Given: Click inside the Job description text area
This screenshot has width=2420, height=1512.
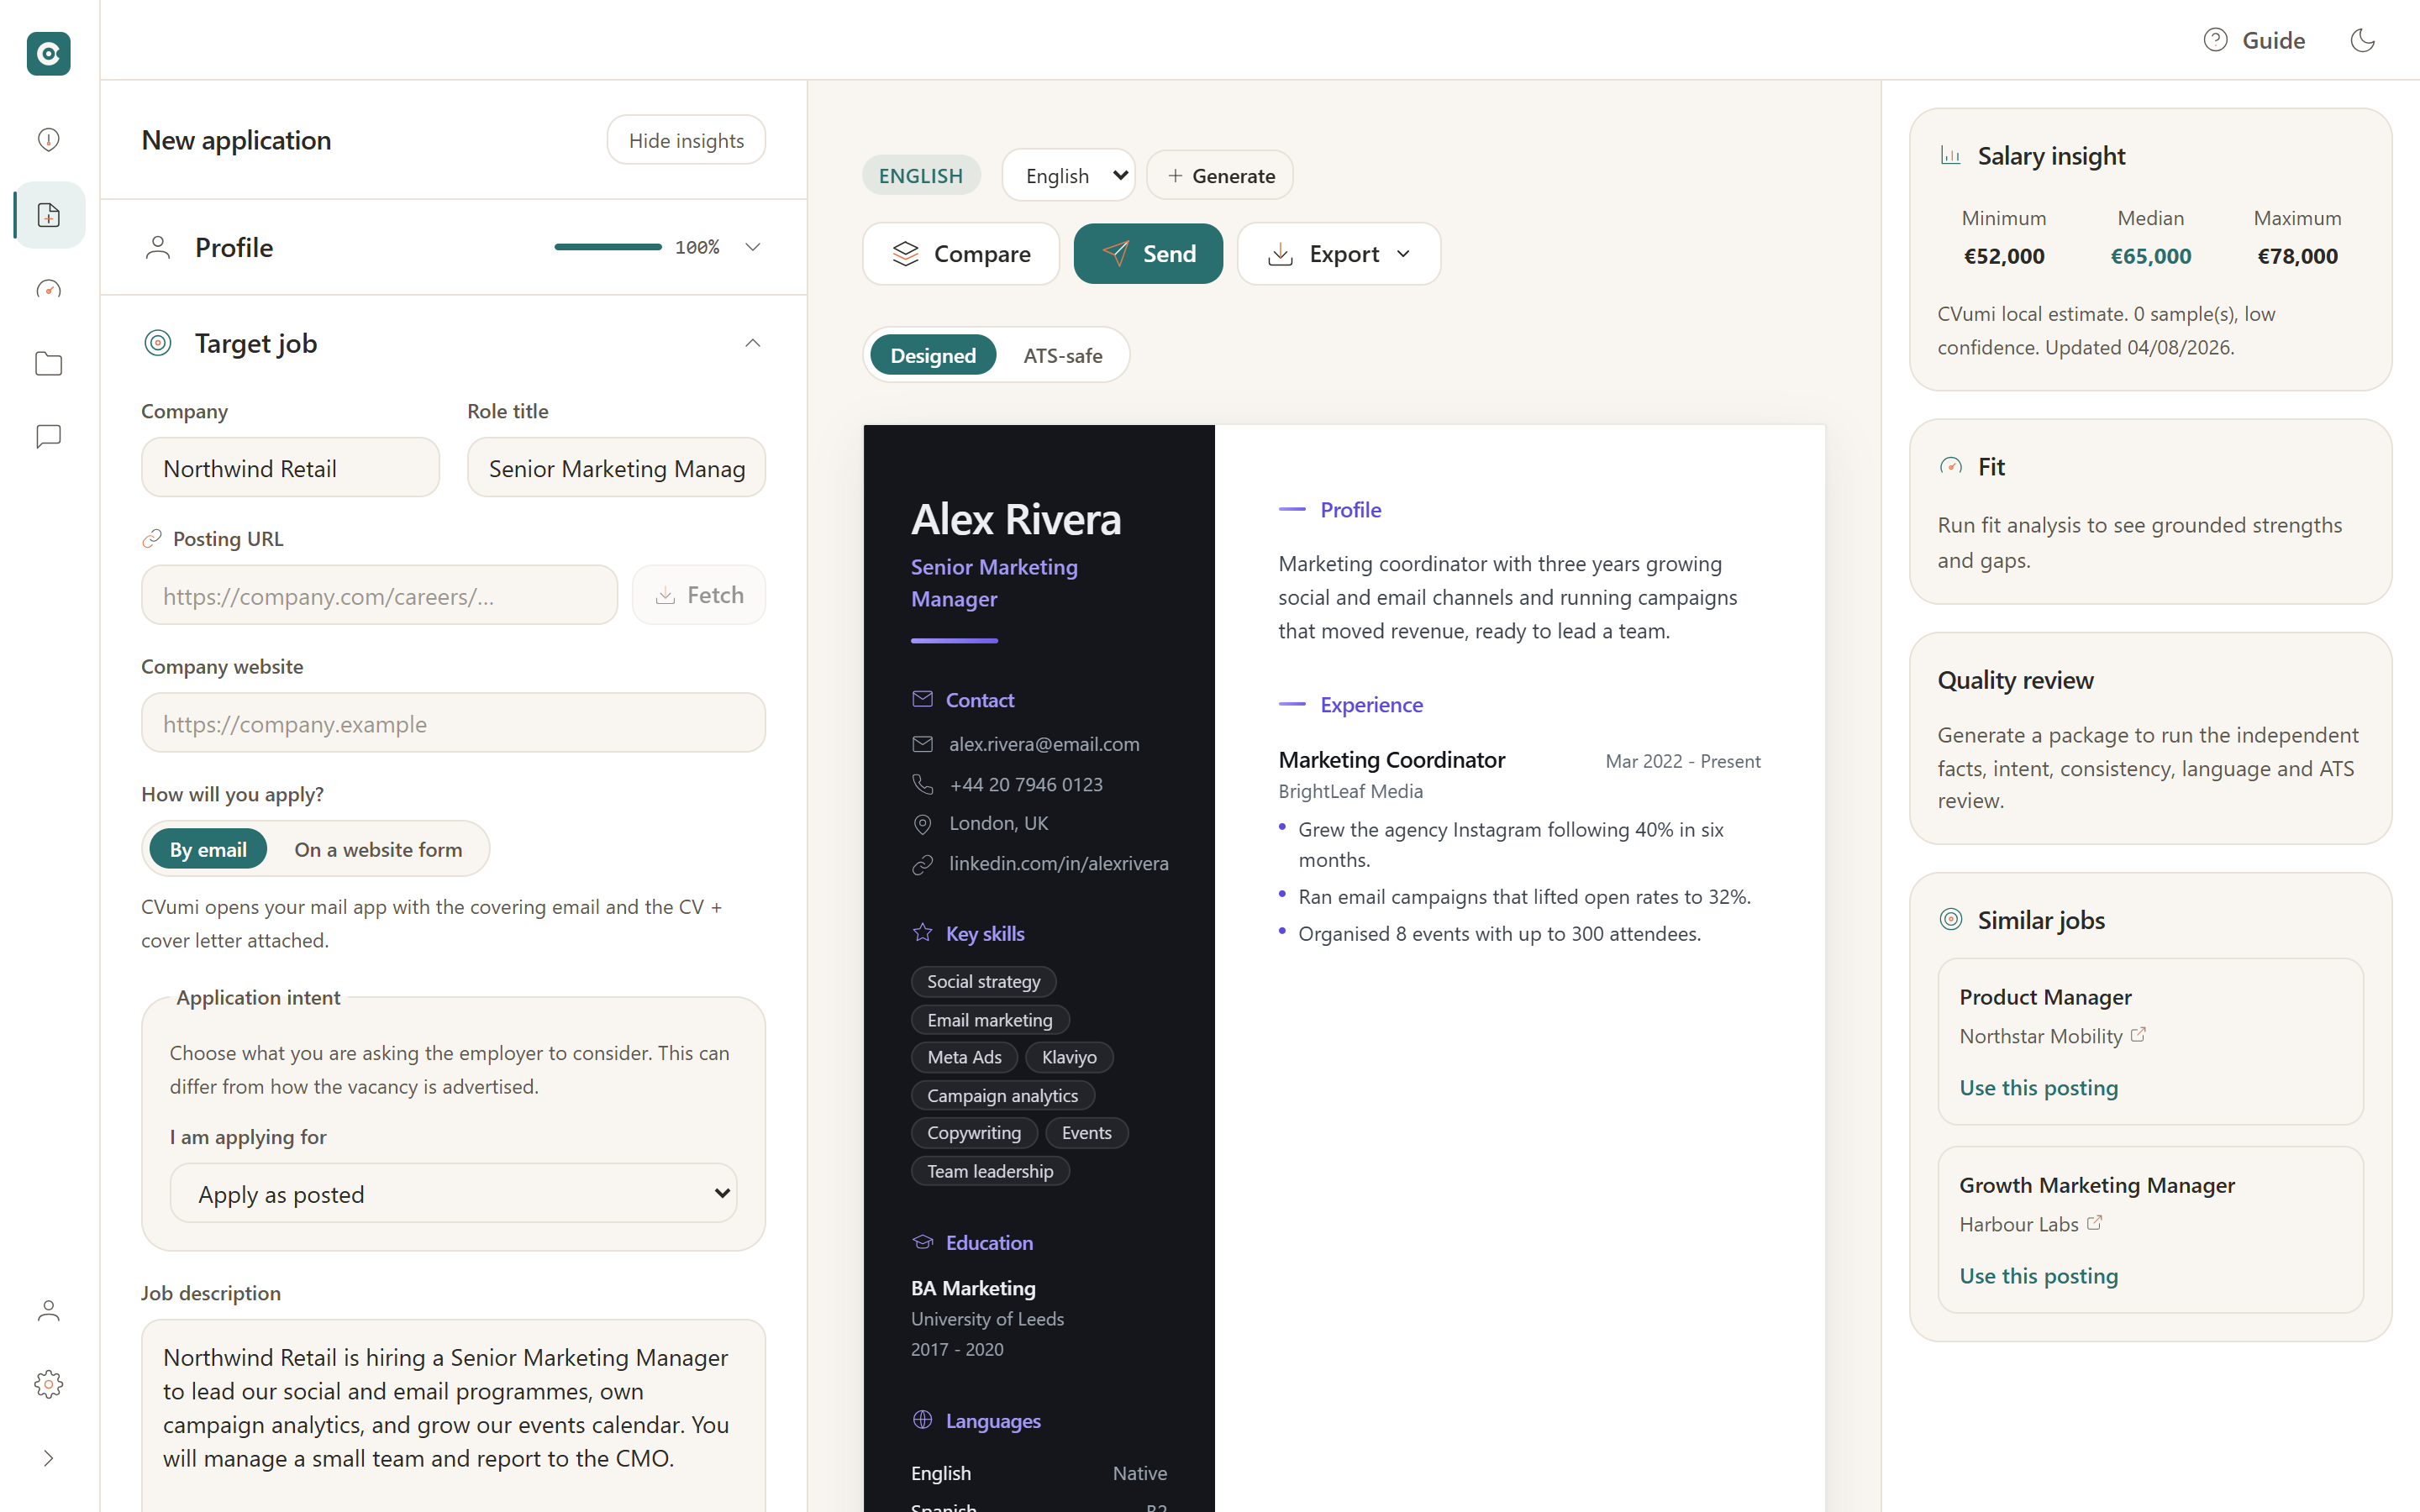Looking at the screenshot, I should [x=453, y=1415].
